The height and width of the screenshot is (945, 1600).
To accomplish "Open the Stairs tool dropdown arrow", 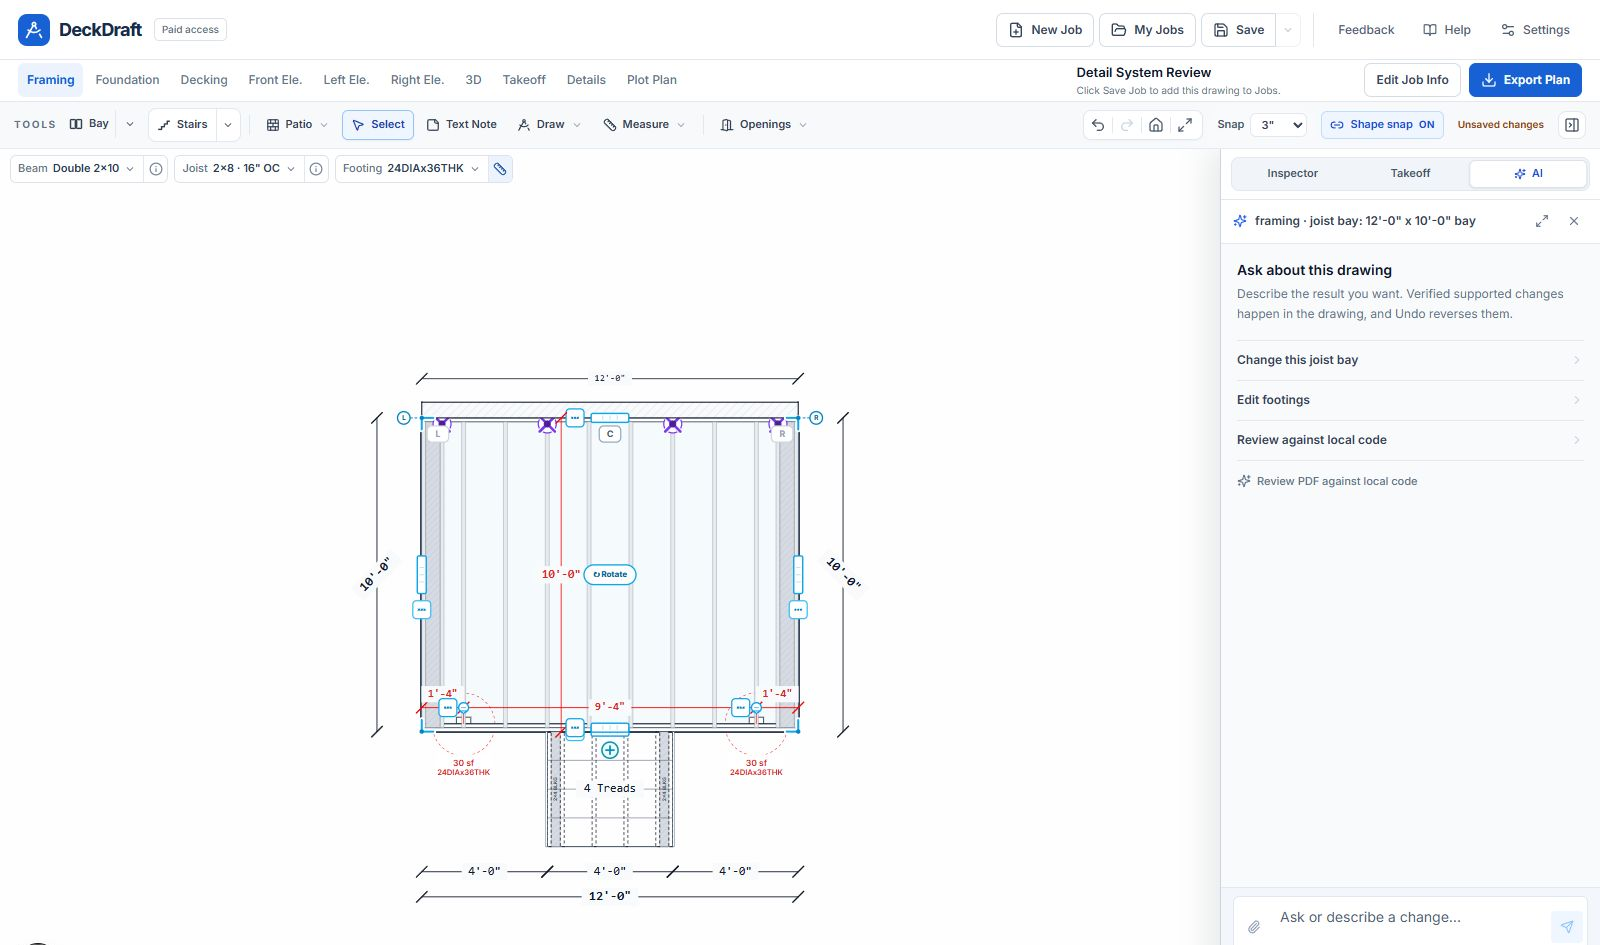I will point(228,125).
